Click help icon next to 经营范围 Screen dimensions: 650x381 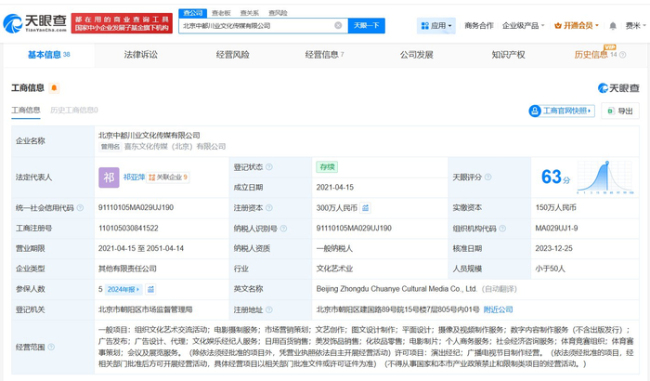click(51, 347)
